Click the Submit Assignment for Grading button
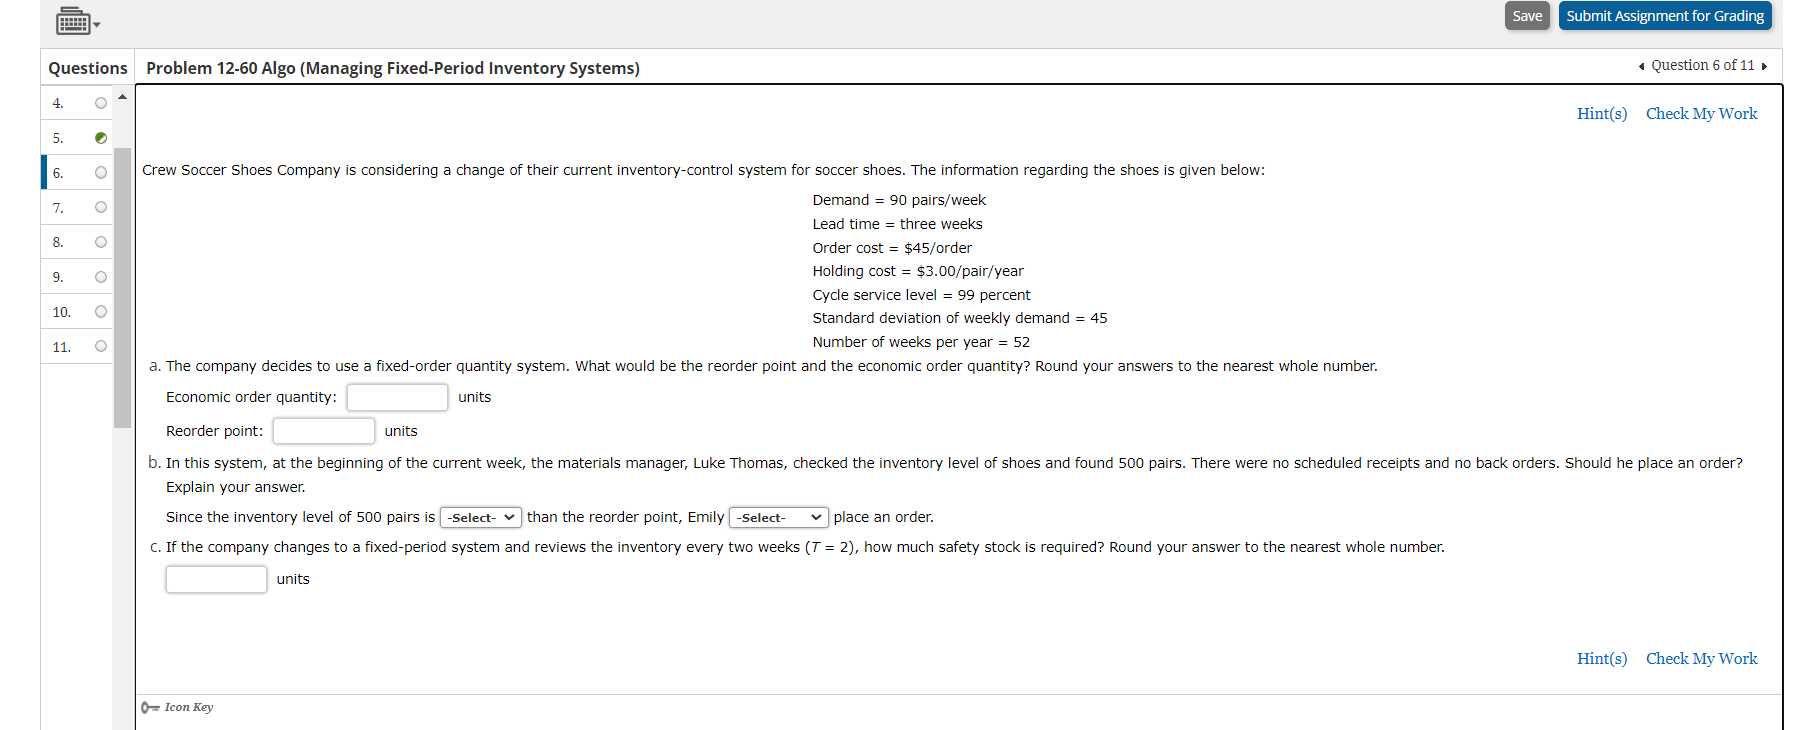This screenshot has height=730, width=1793. coord(1665,15)
